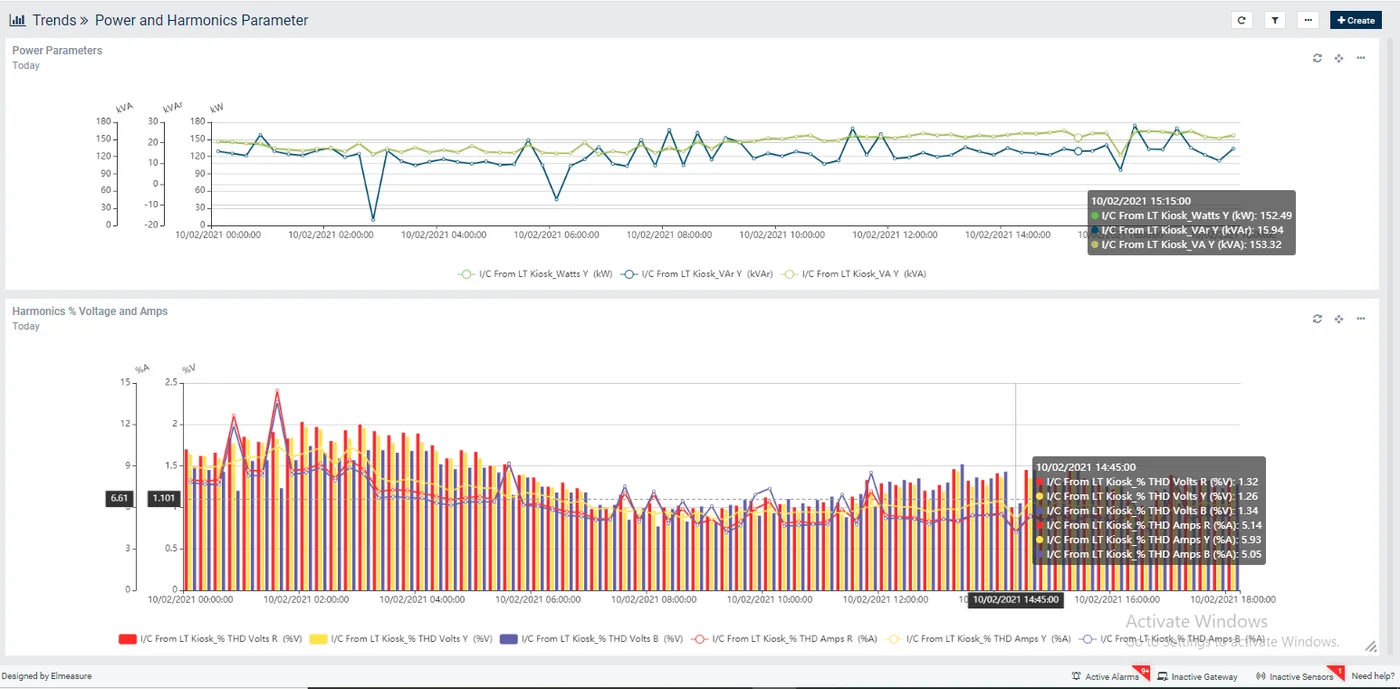Open the header more options ellipsis menu

coord(1308,20)
